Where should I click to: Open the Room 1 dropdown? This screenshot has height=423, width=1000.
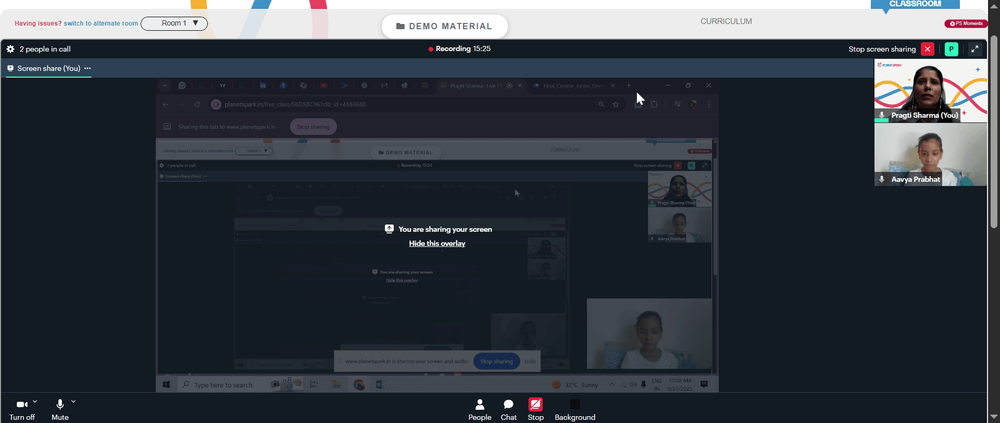pyautogui.click(x=174, y=23)
